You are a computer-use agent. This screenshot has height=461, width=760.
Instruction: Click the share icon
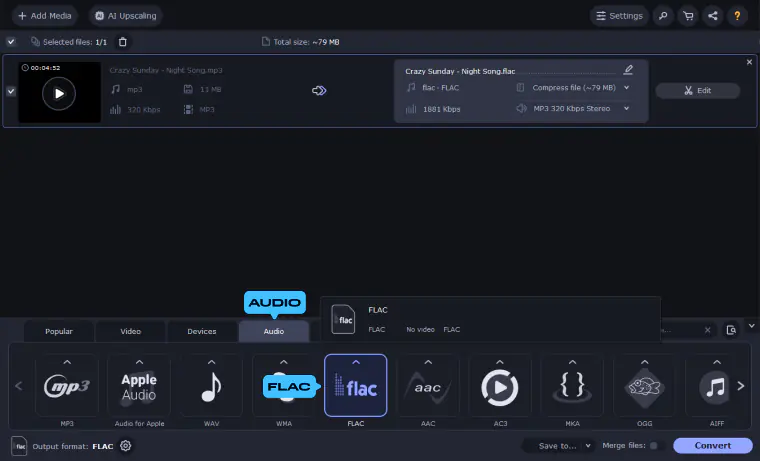coord(712,16)
